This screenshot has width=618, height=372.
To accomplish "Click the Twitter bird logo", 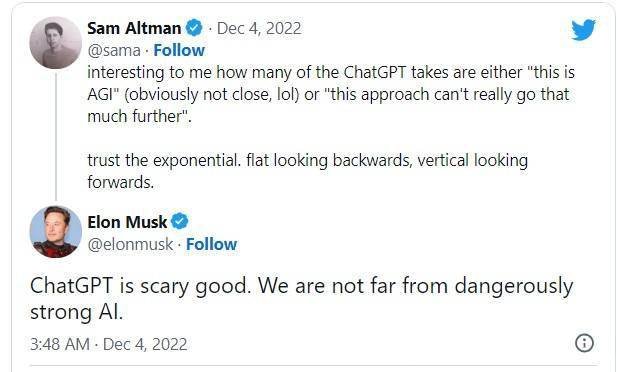I will 583,29.
